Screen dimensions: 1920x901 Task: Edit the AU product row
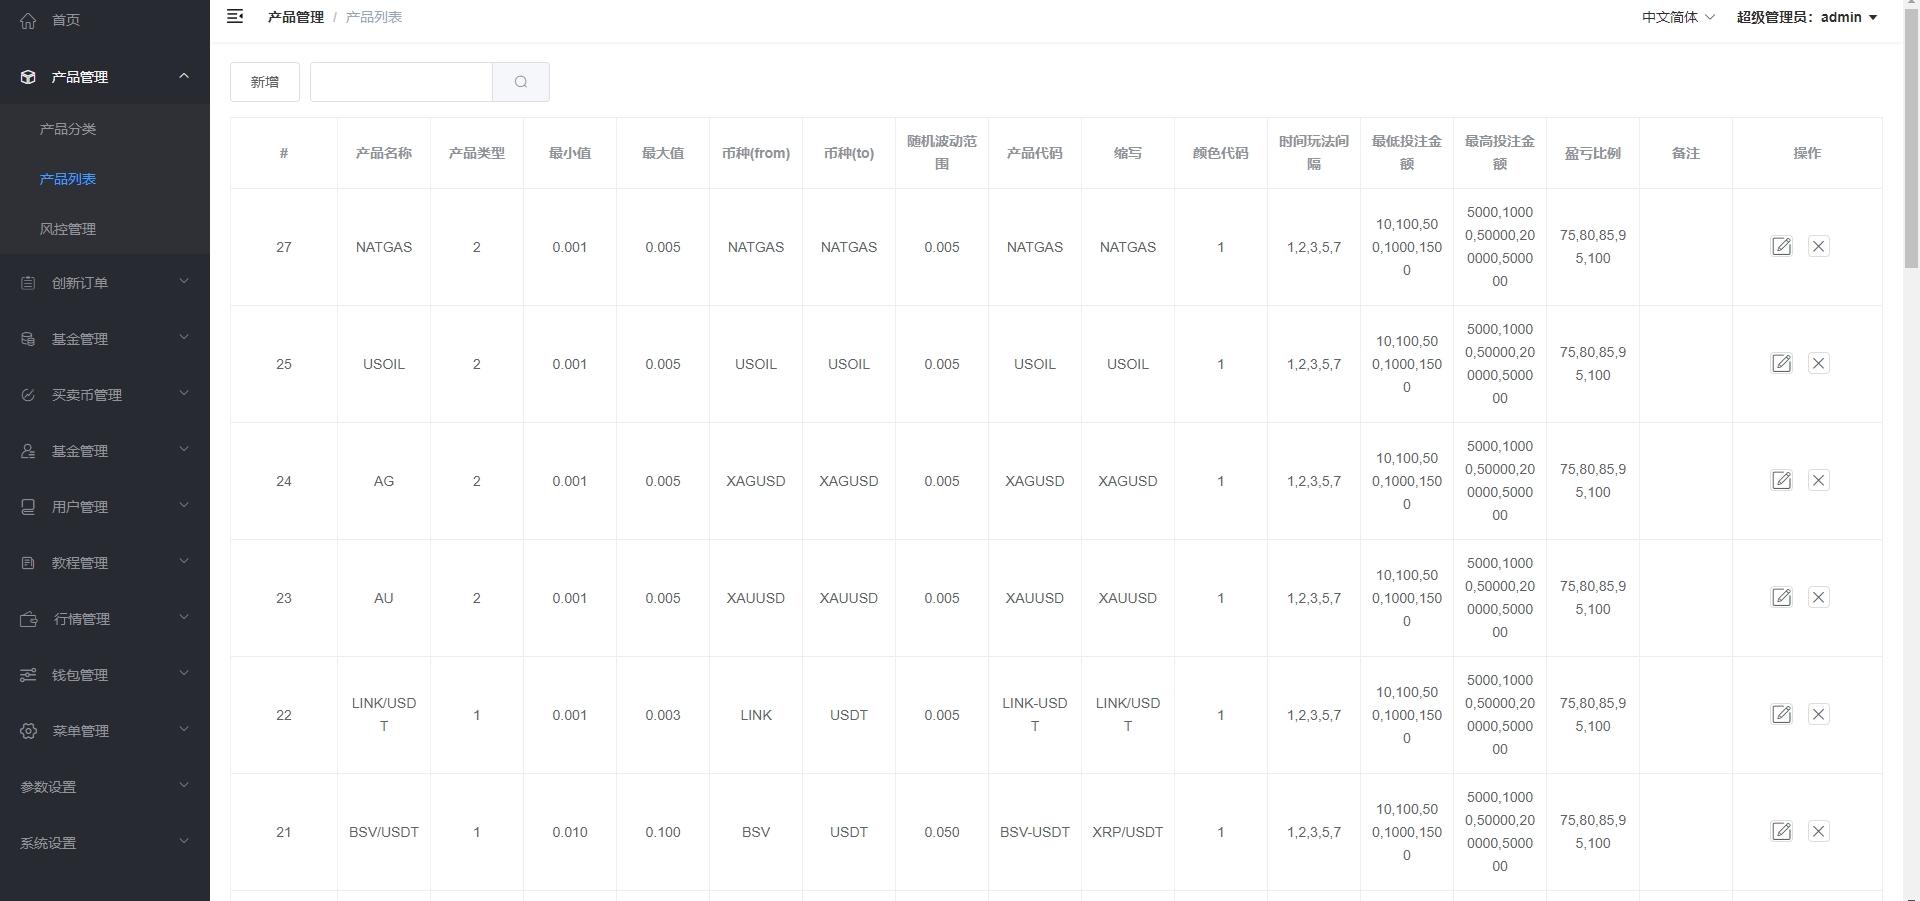(1781, 597)
